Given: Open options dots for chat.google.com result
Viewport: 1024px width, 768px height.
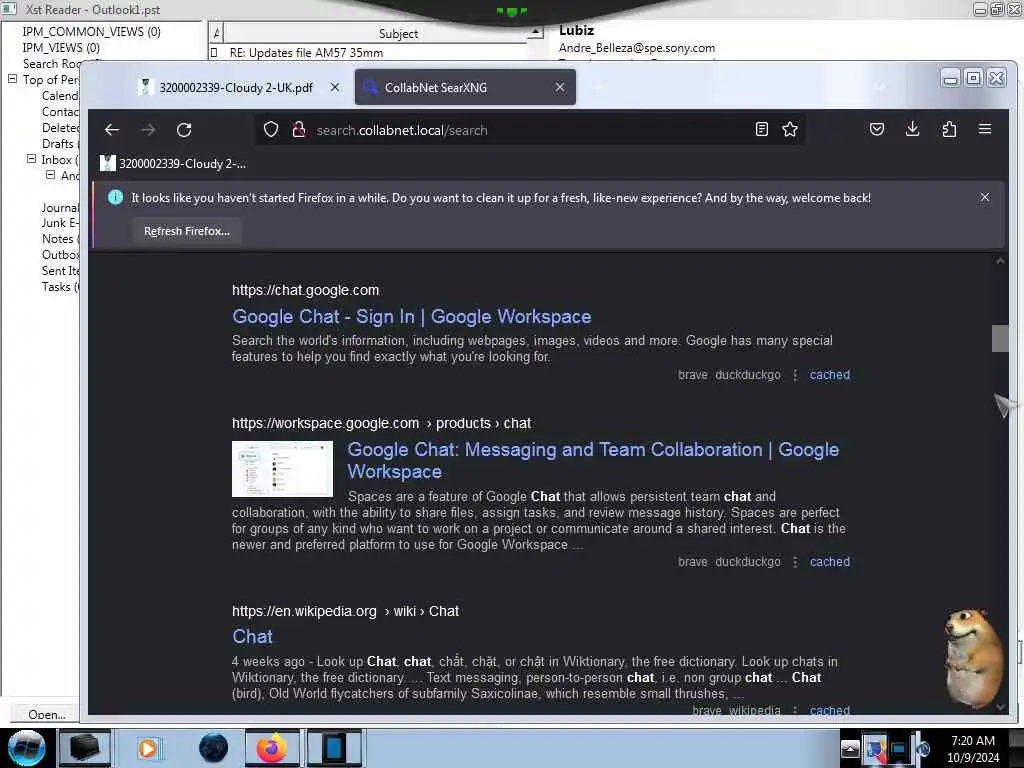Looking at the screenshot, I should point(795,375).
